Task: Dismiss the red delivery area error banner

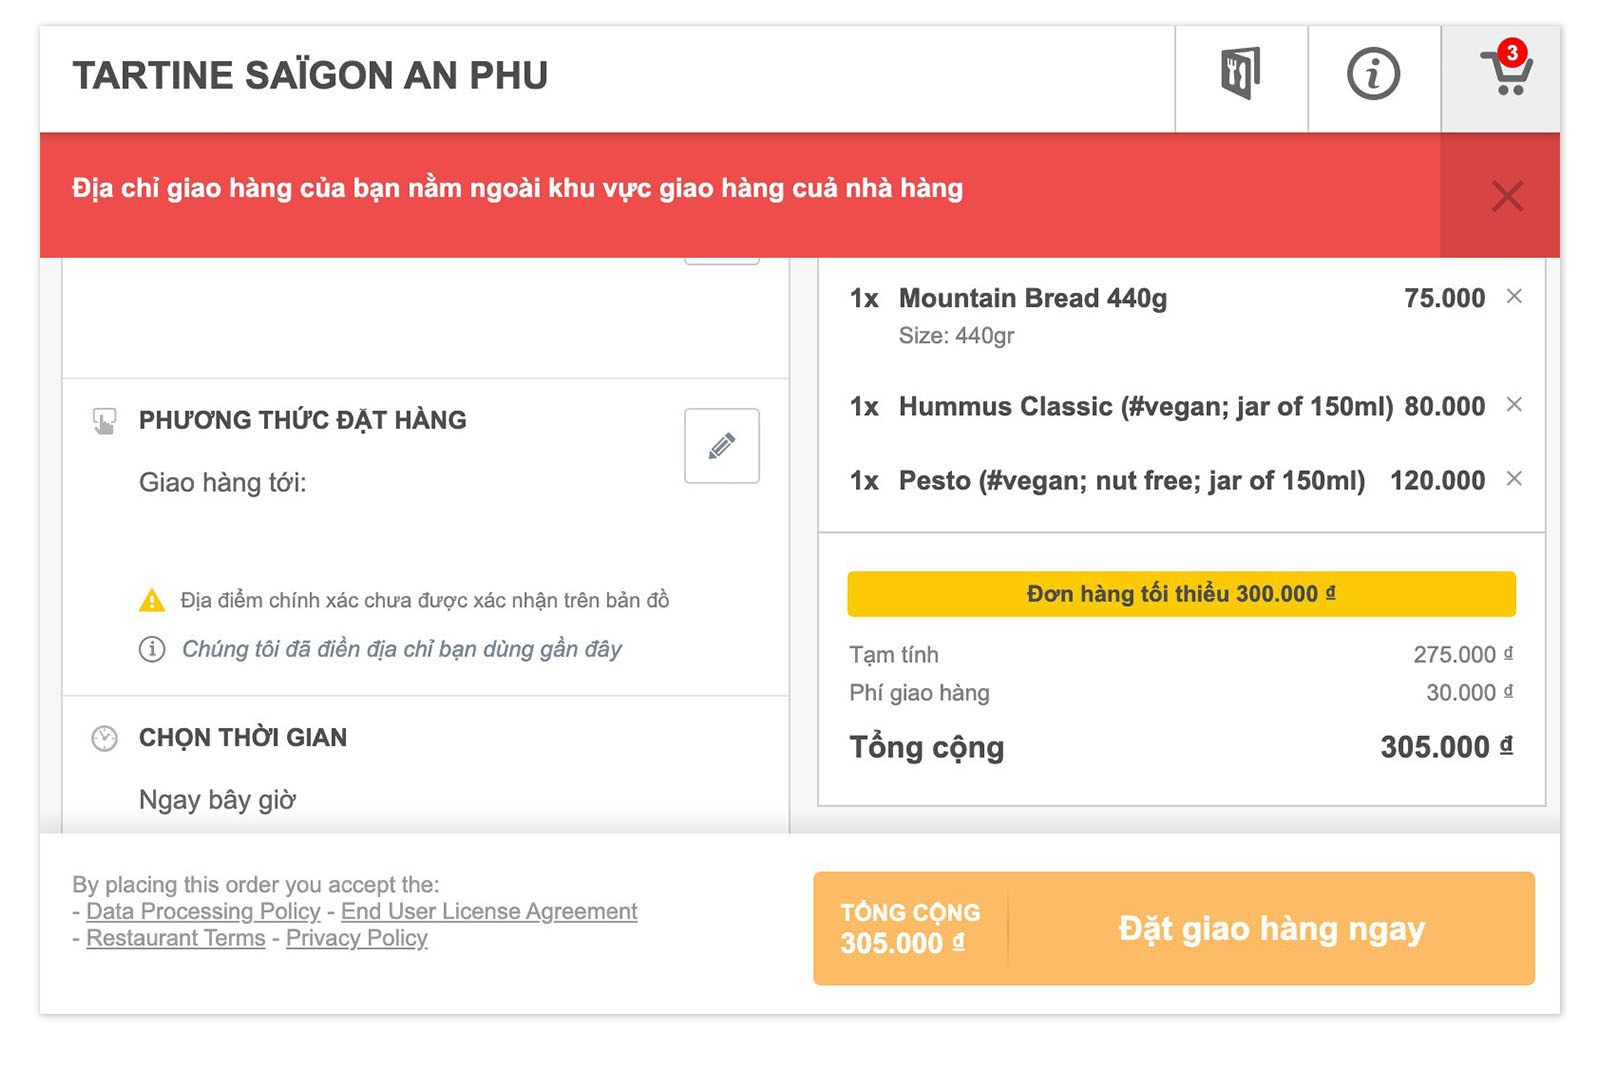Action: [x=1506, y=196]
